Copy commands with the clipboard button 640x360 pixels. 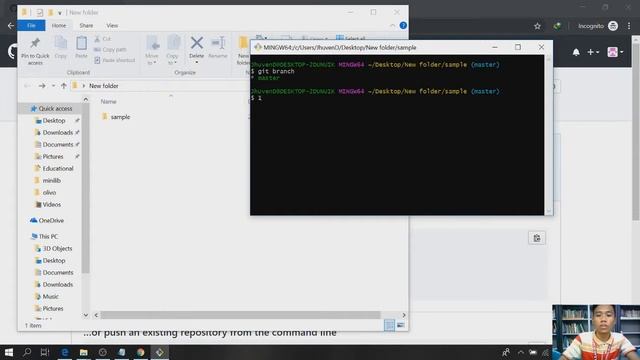pyautogui.click(x=537, y=238)
